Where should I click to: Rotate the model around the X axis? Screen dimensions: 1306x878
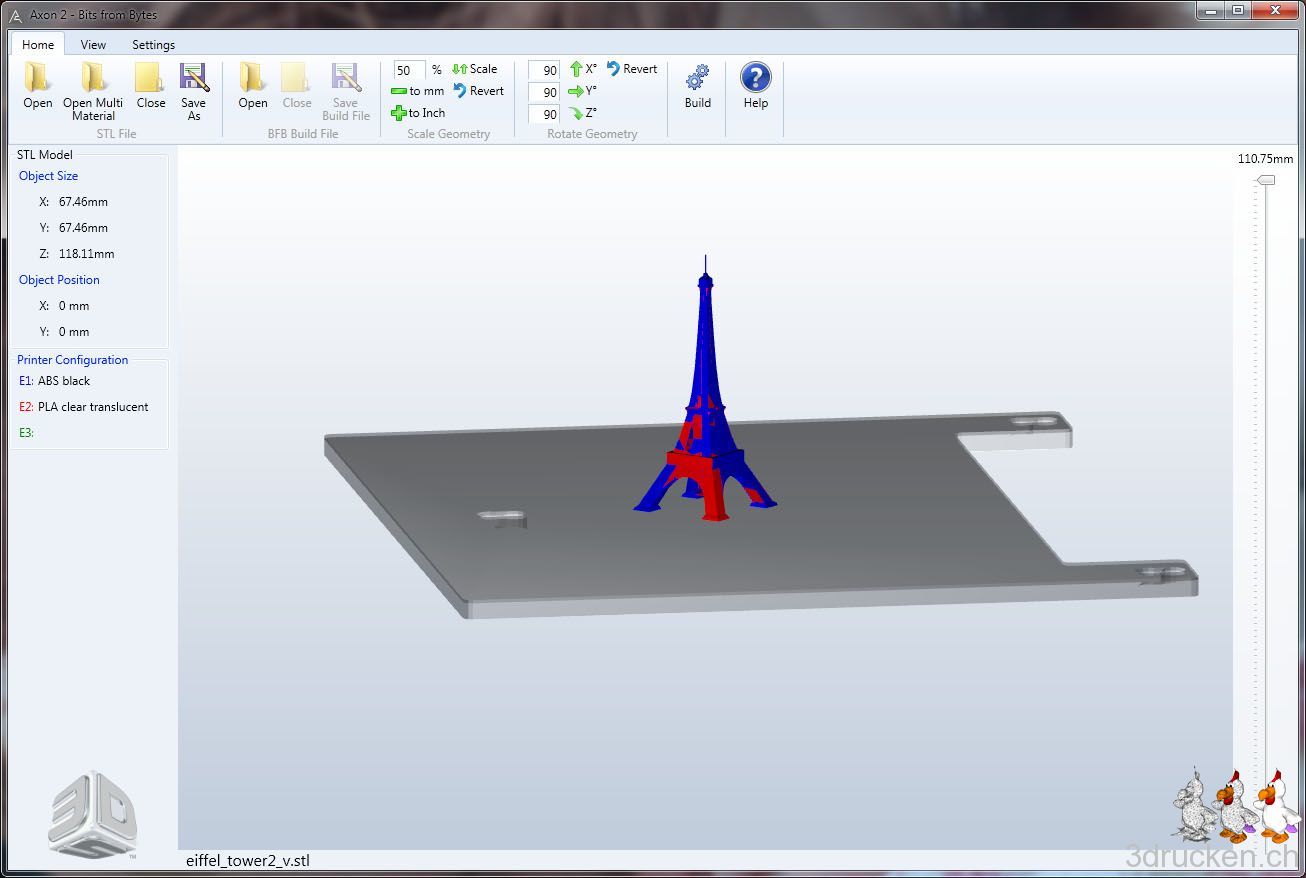[x=583, y=69]
